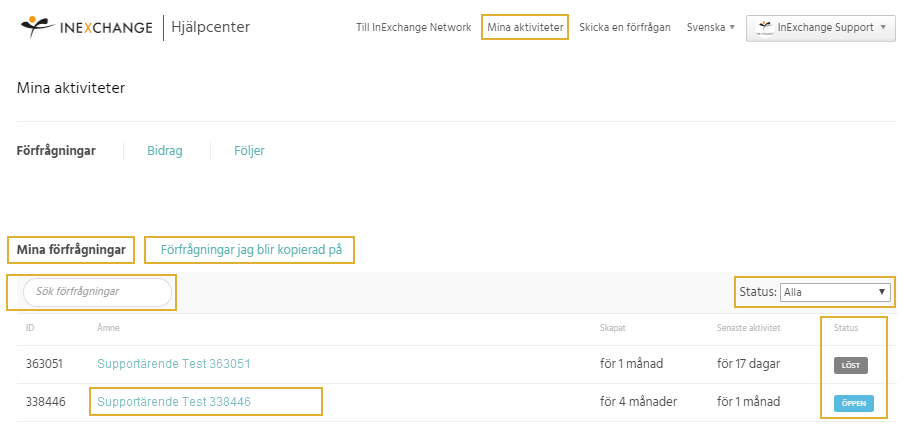Click the Senaste aktivitet column header
The width and height of the screenshot is (913, 426).
pyautogui.click(x=748, y=328)
